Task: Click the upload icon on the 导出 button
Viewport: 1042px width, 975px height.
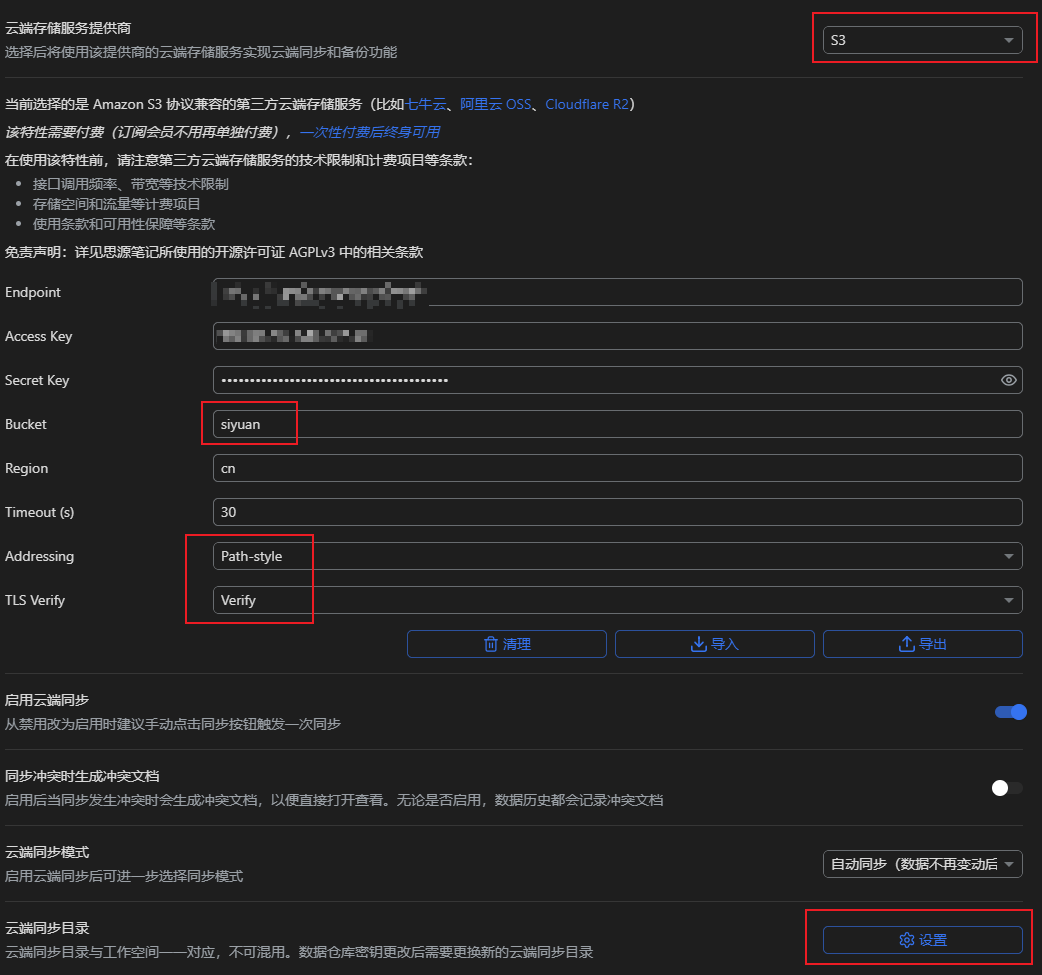Action: (x=906, y=644)
